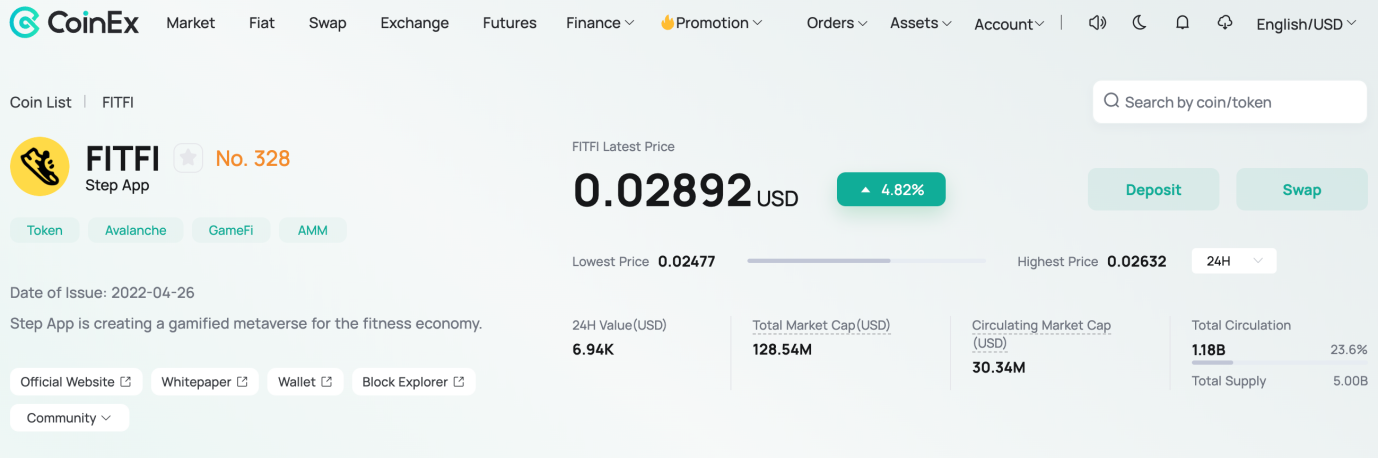Click the Deposit button
Screen dimensions: 1378x458
(1153, 189)
